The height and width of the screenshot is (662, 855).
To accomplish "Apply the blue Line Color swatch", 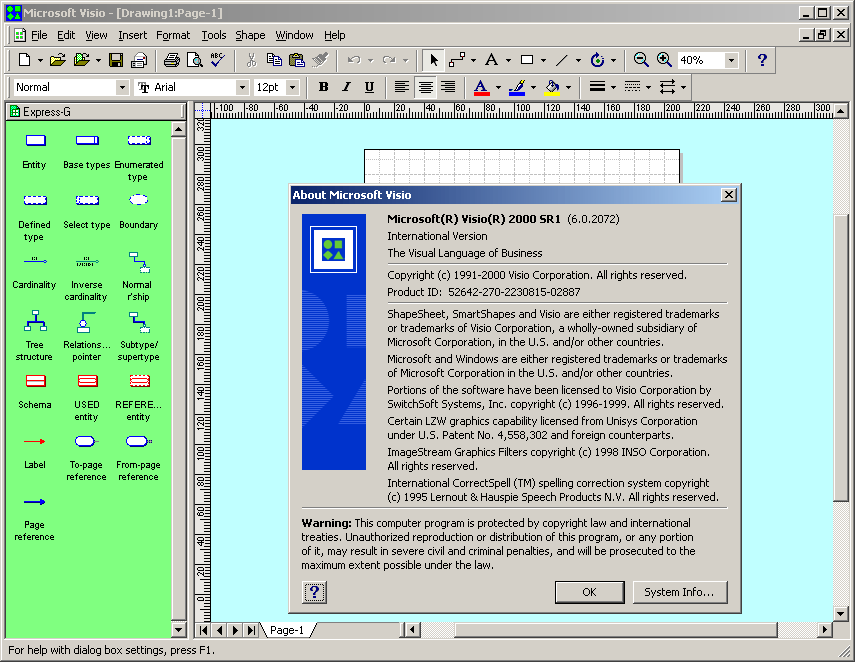I will point(516,87).
